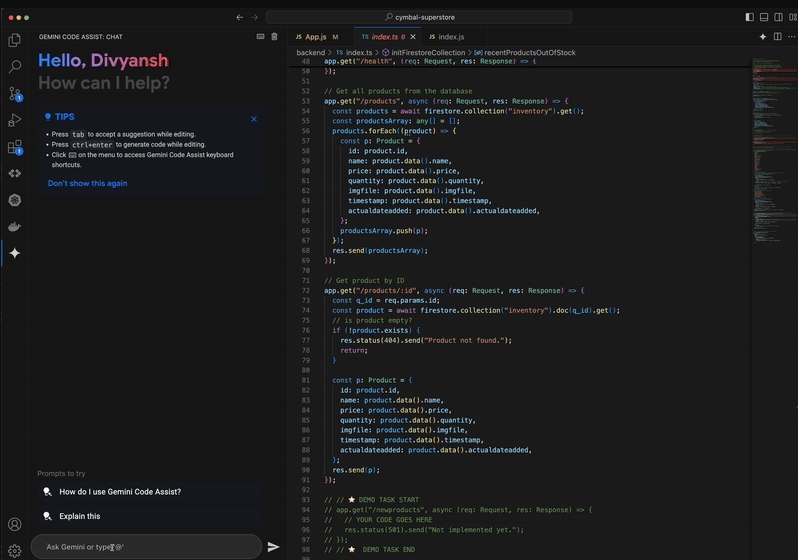Open the Explorer view in activity bar
798x560 pixels.
(15, 40)
